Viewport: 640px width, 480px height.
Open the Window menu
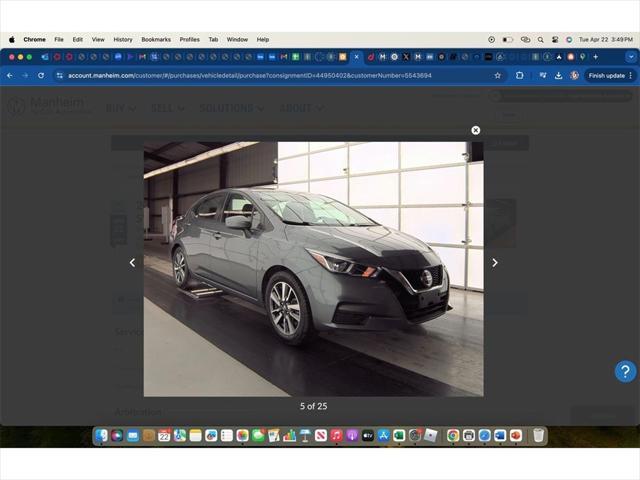coord(237,40)
